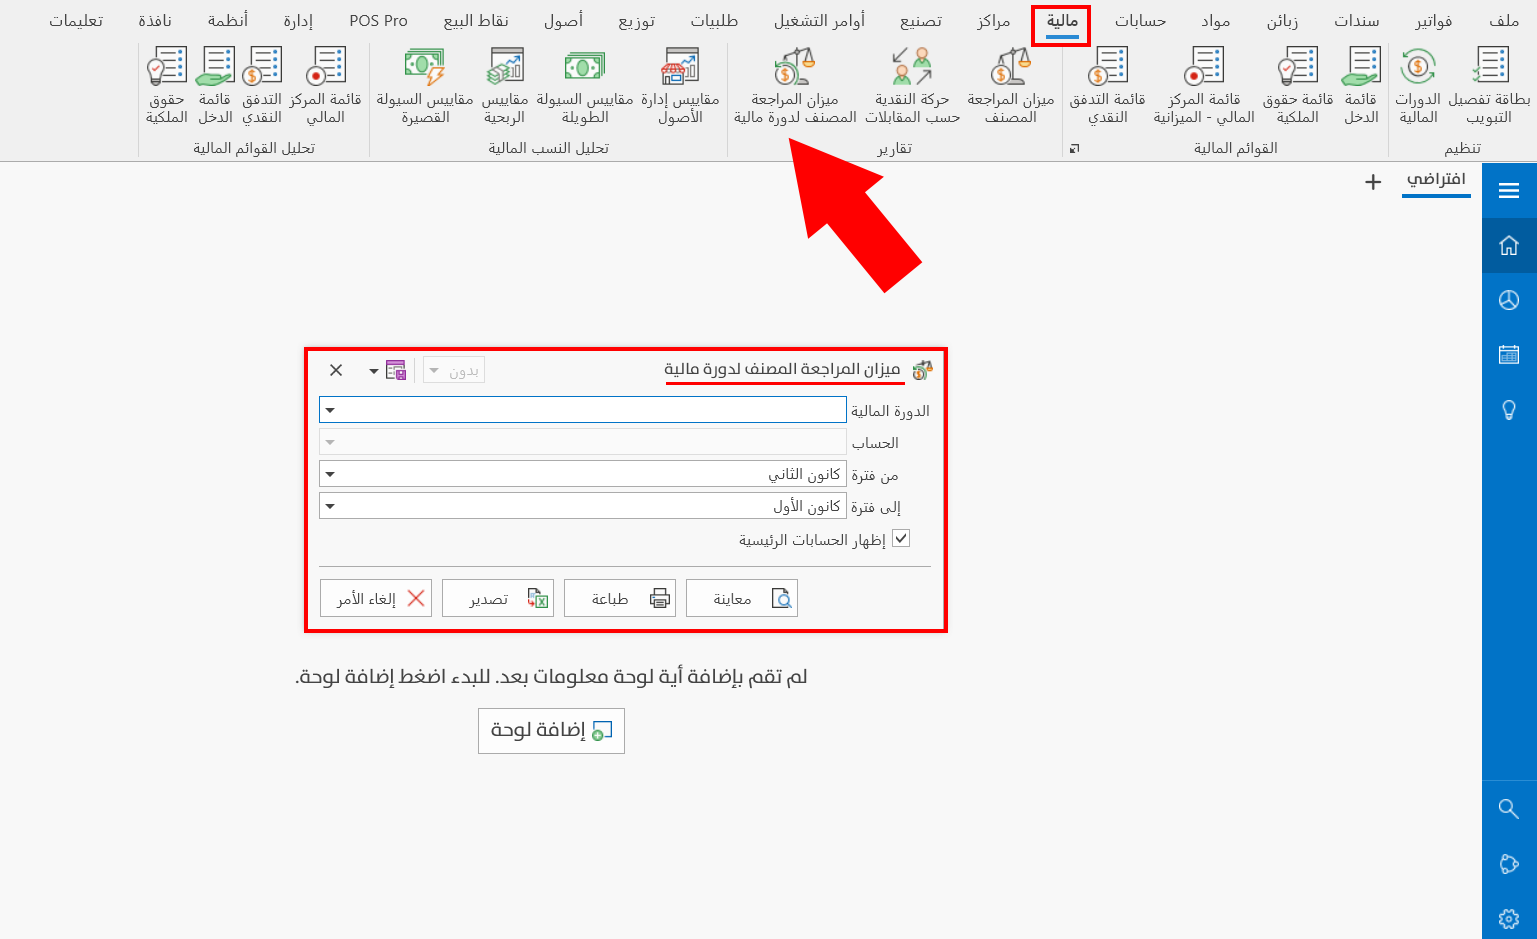
Task: Open الدورات المالية ribbon icon
Action: [1418, 87]
